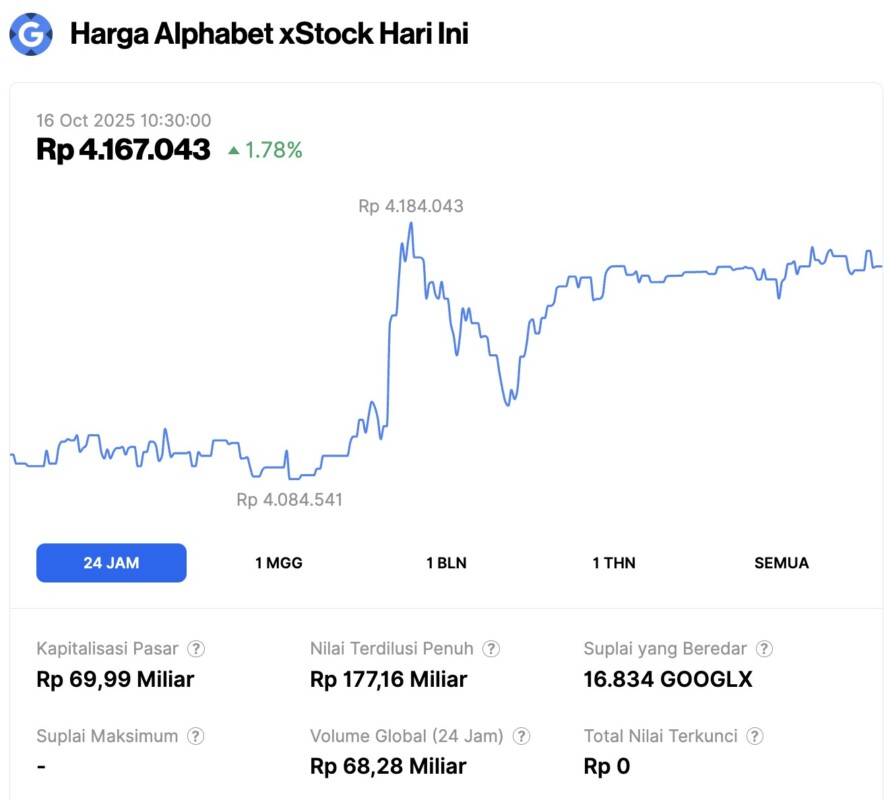Click help icon beside Kapitalisasi Pasar
The height and width of the screenshot is (800, 888).
tap(197, 648)
